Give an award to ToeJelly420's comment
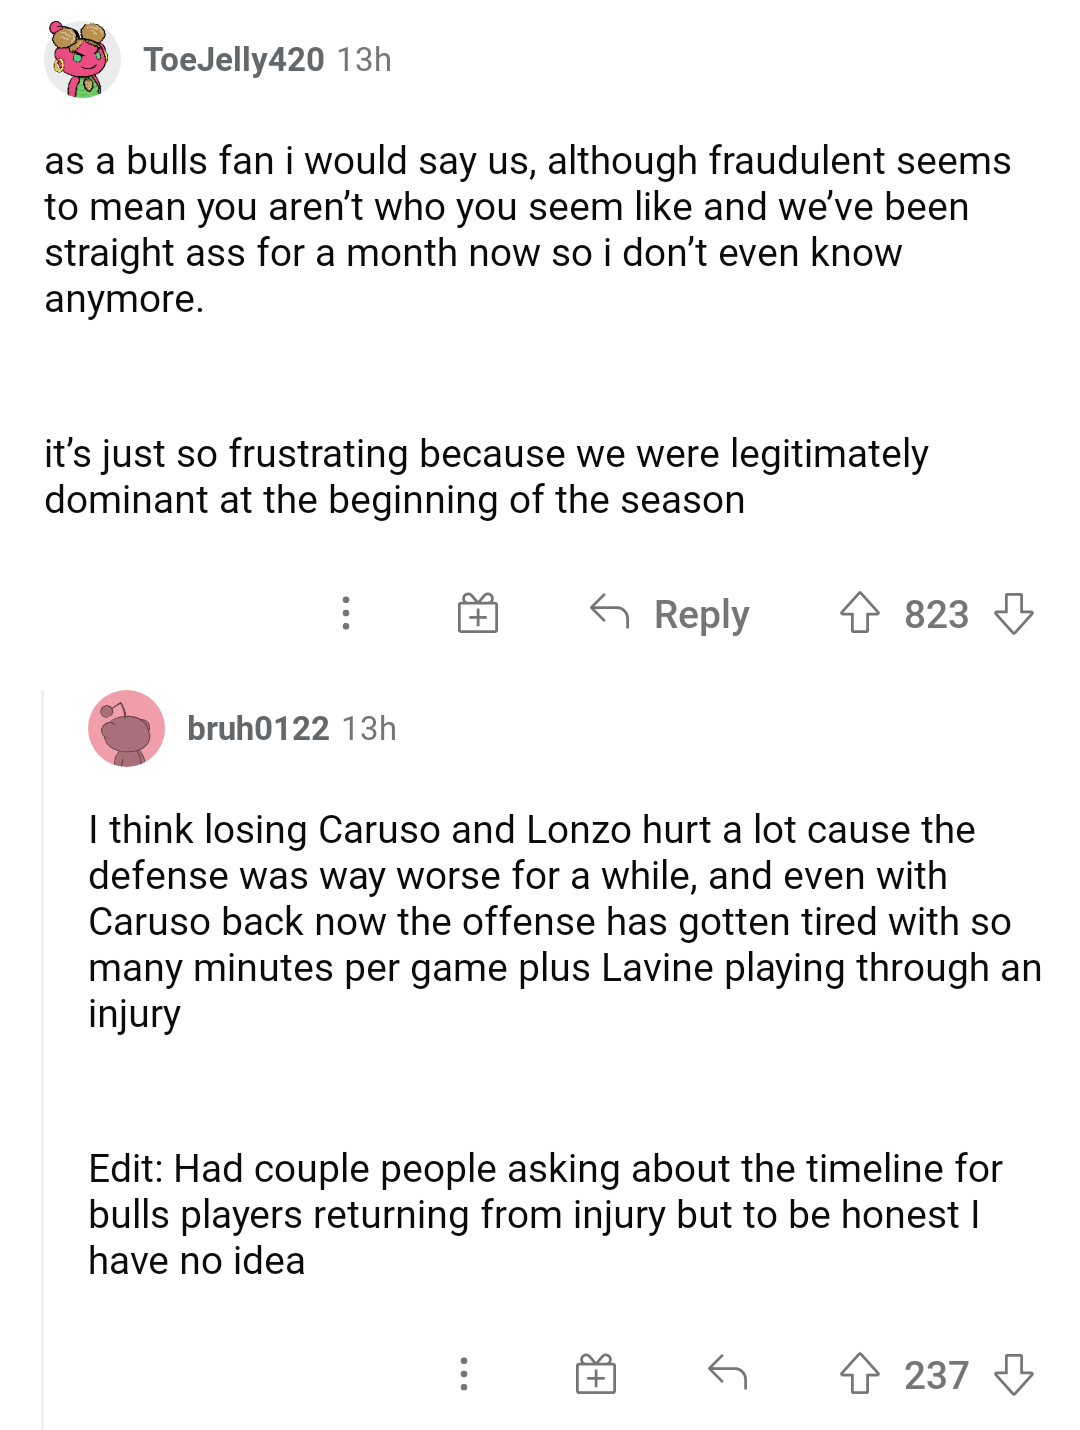Screen dimensions: 1080x1430 (x=478, y=613)
